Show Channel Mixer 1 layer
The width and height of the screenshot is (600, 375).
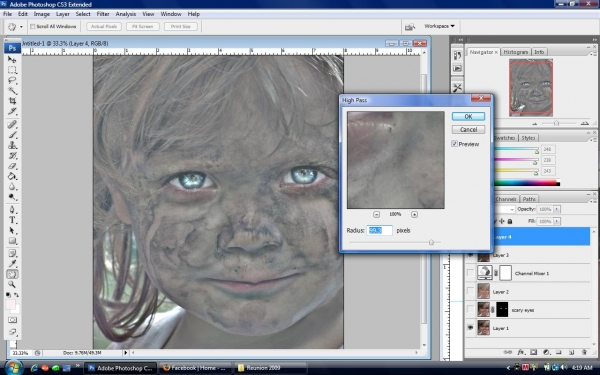470,273
